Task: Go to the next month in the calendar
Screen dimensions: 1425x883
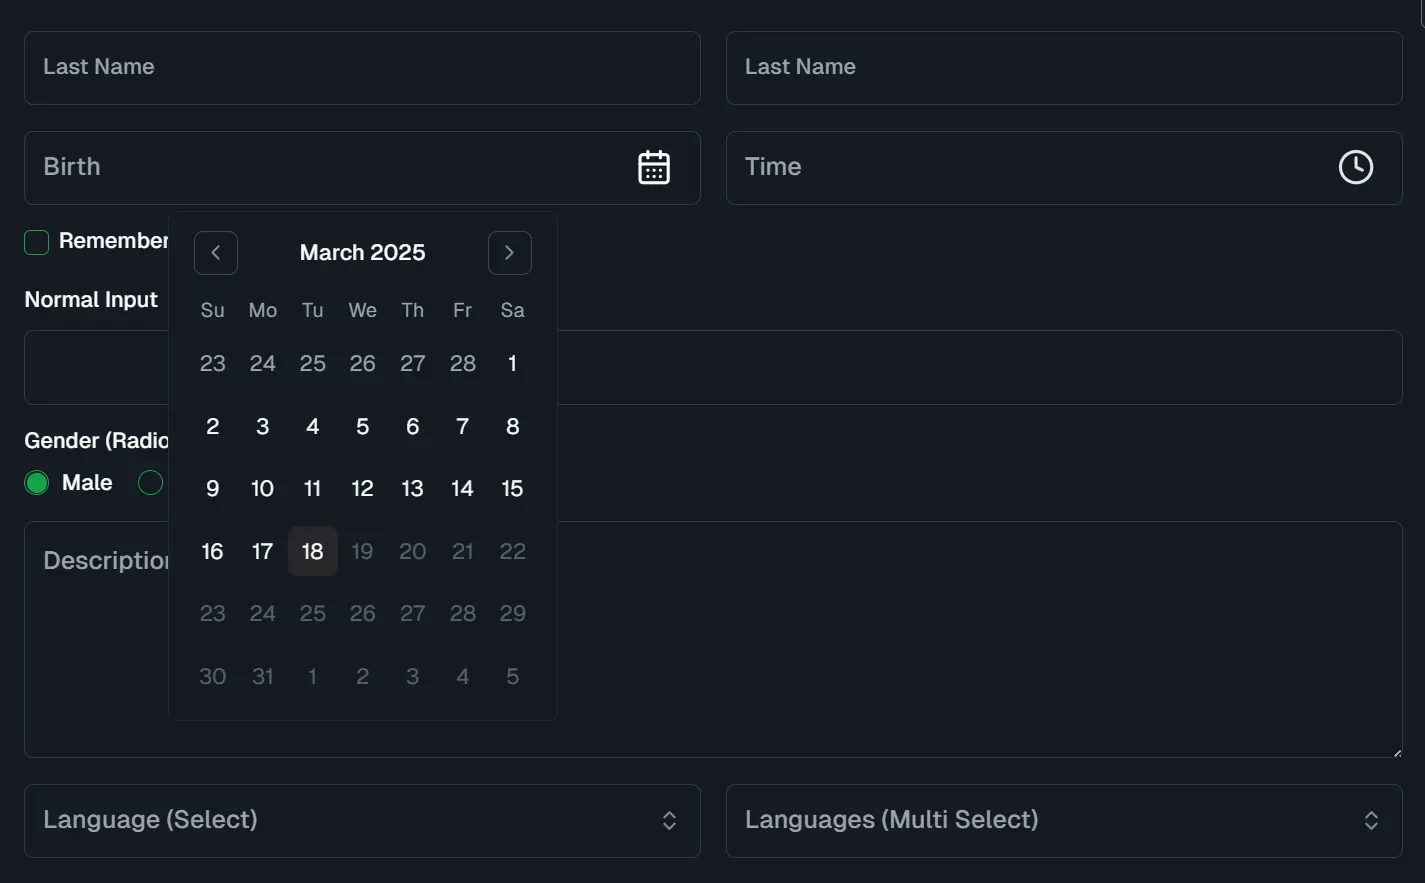Action: point(510,253)
